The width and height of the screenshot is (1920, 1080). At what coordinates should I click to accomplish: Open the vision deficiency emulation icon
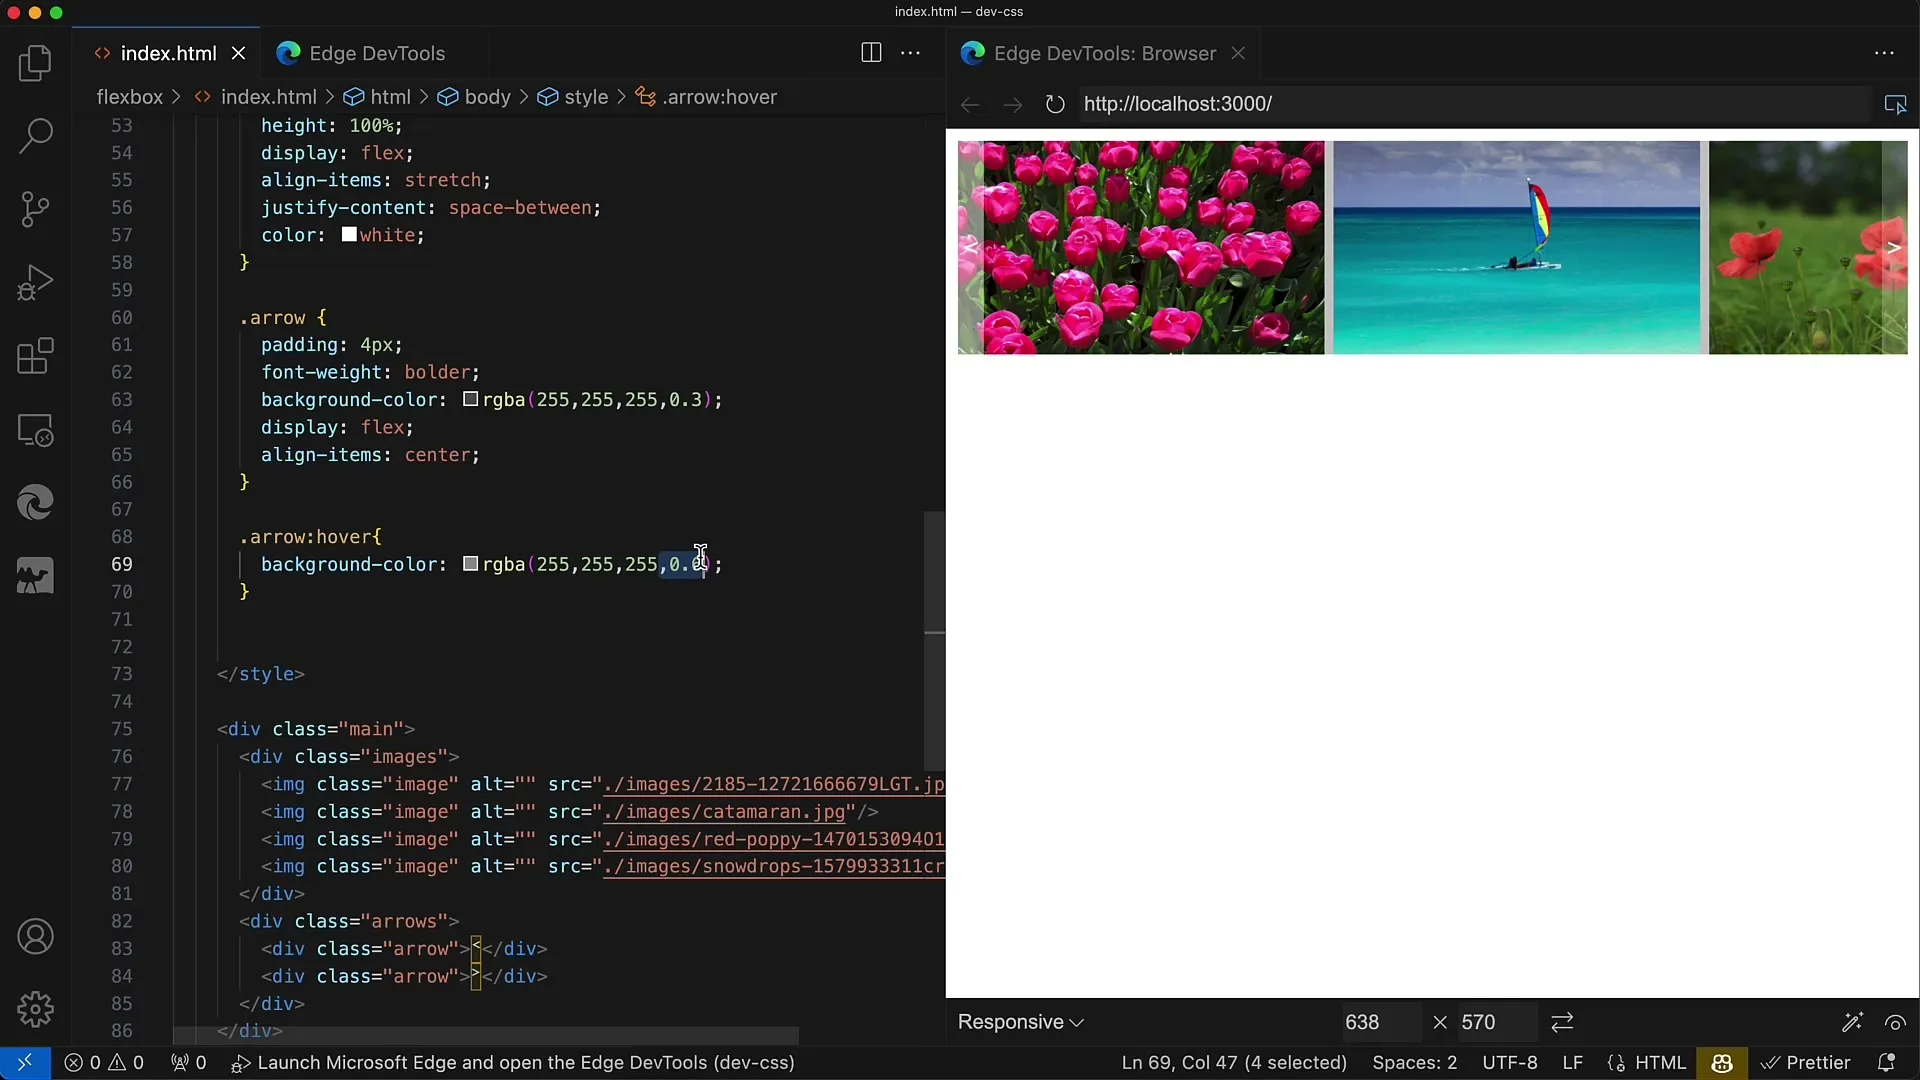[1895, 1022]
